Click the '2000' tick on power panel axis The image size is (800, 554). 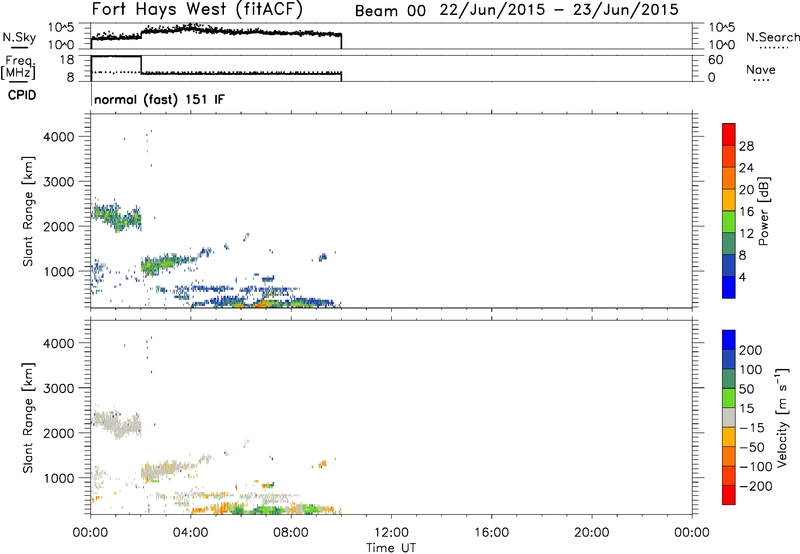coord(59,226)
